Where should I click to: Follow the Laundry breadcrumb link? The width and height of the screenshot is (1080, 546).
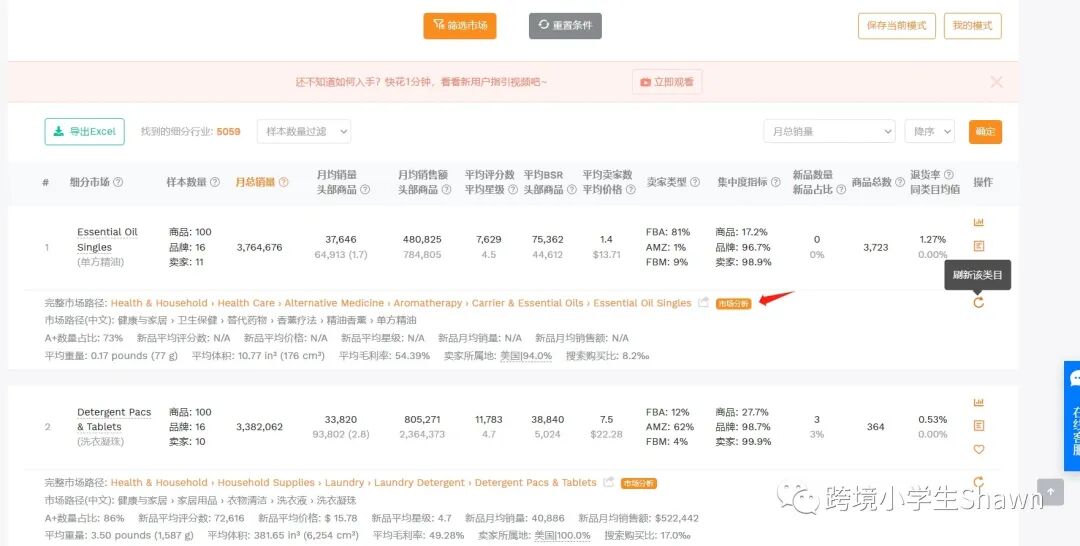click(344, 483)
